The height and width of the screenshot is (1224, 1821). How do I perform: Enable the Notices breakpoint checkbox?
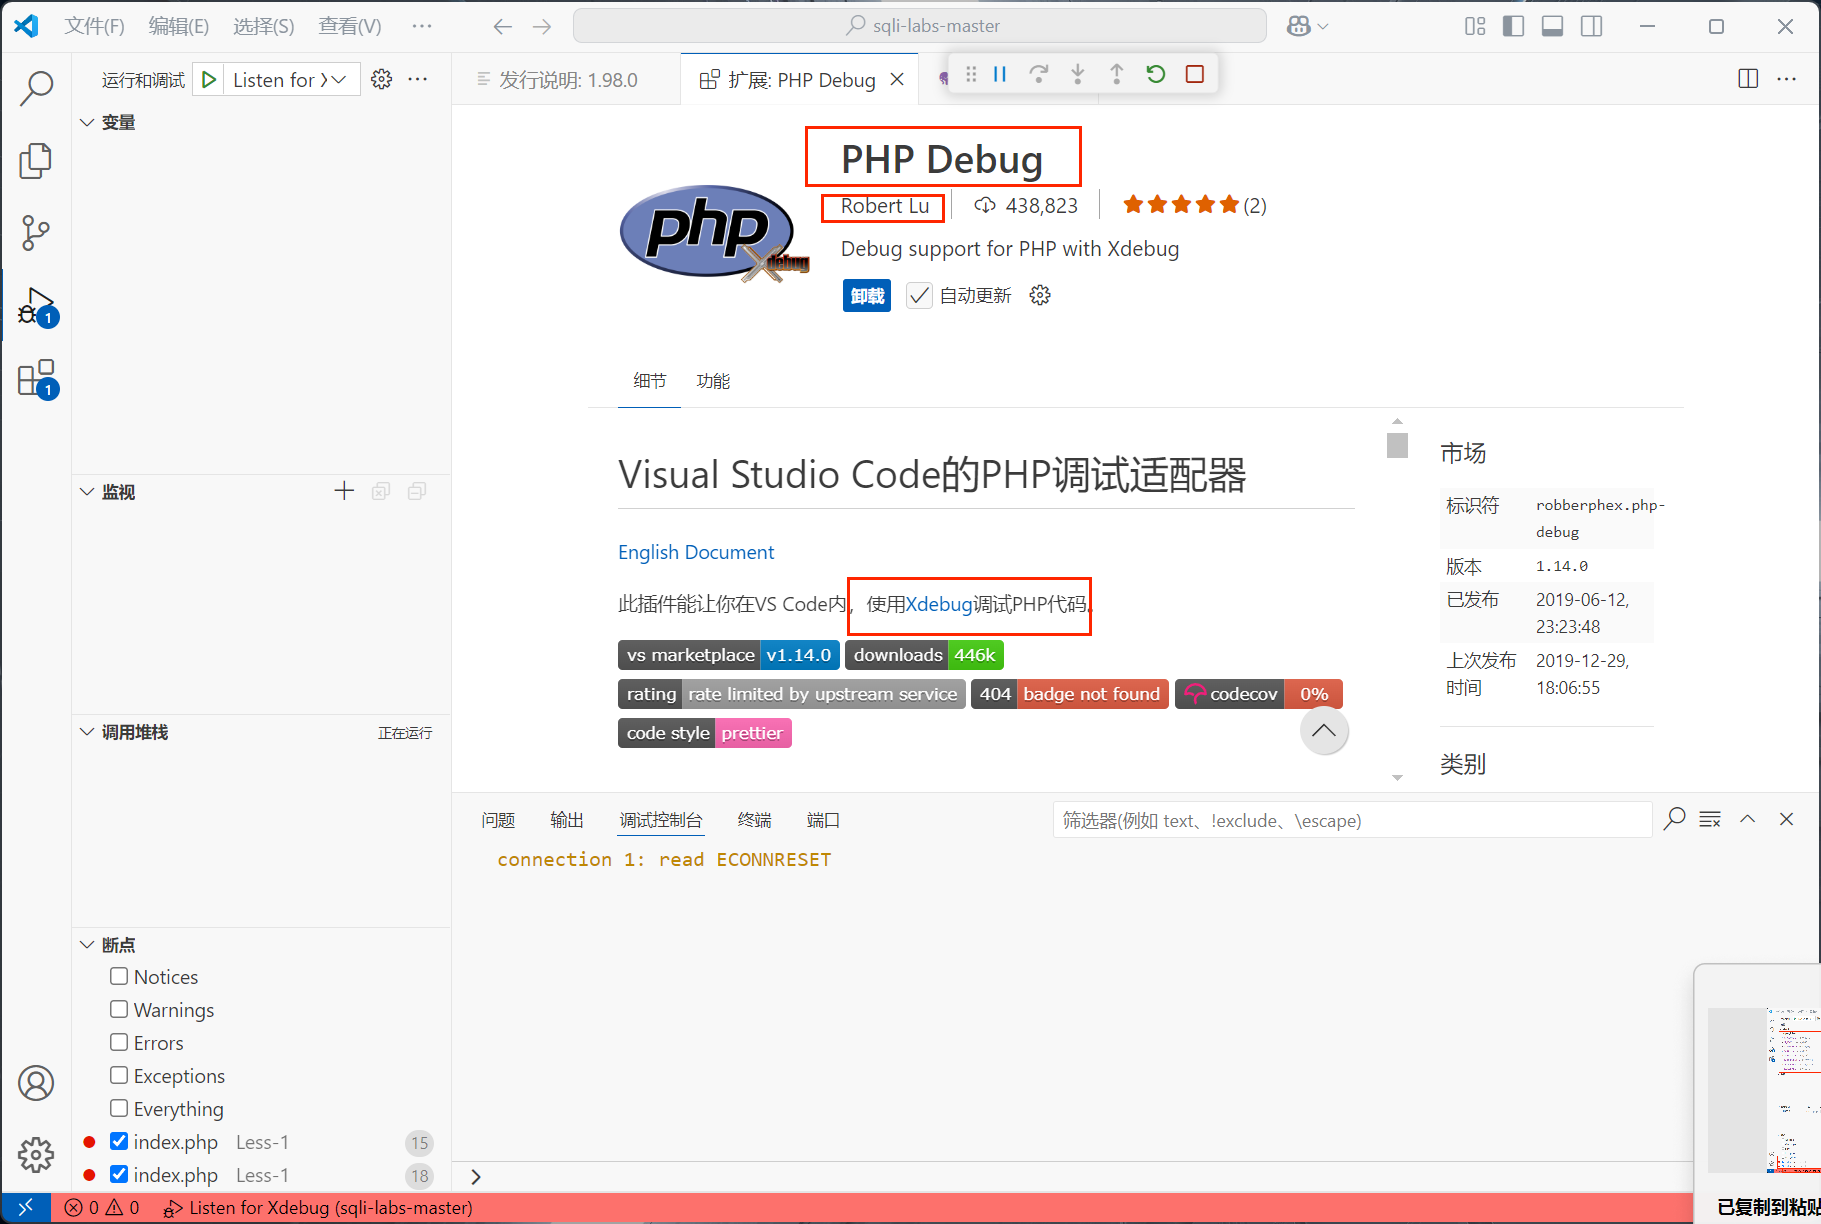click(119, 976)
